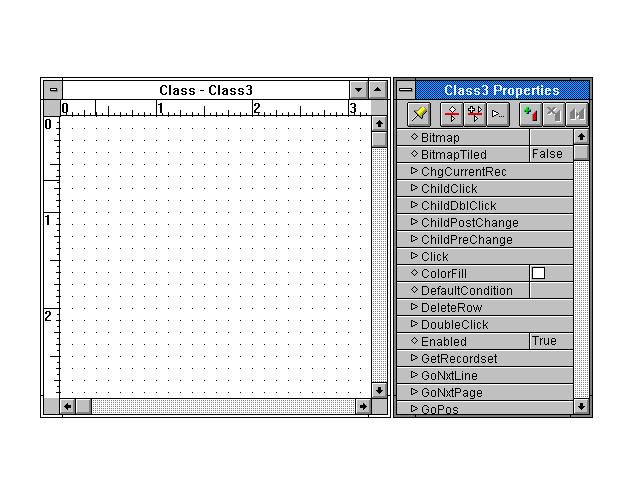Screen dimensions: 640x480
Task: Expand the ChgCurrentRec method
Action: (414, 171)
